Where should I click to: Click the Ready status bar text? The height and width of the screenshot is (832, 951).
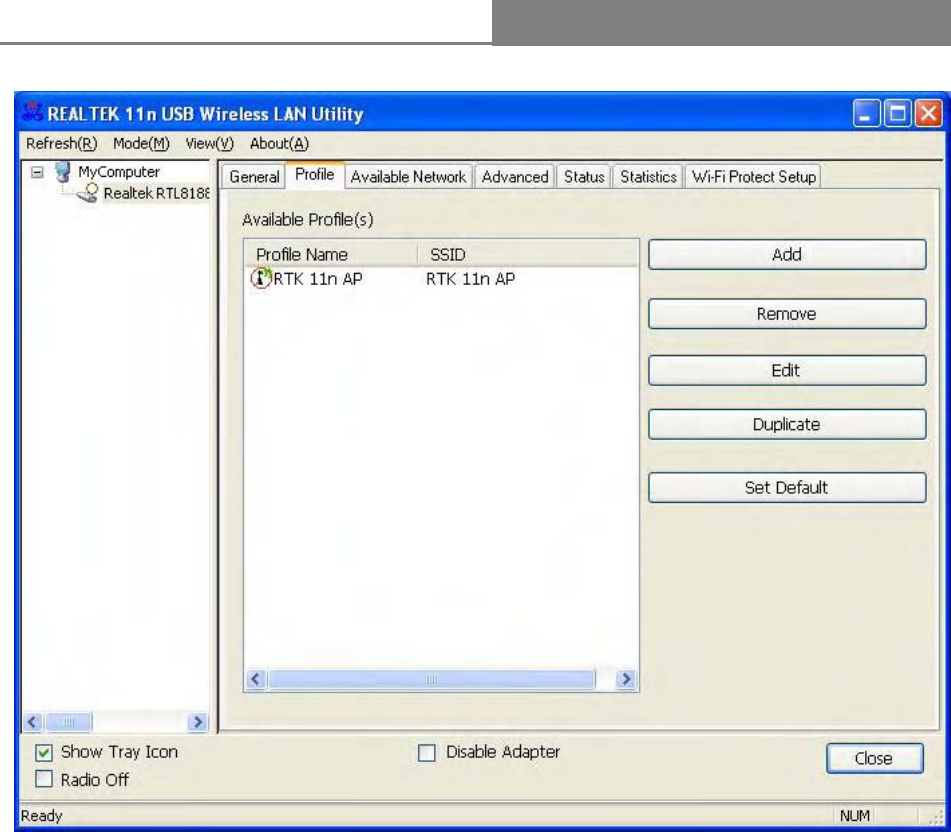coord(41,816)
